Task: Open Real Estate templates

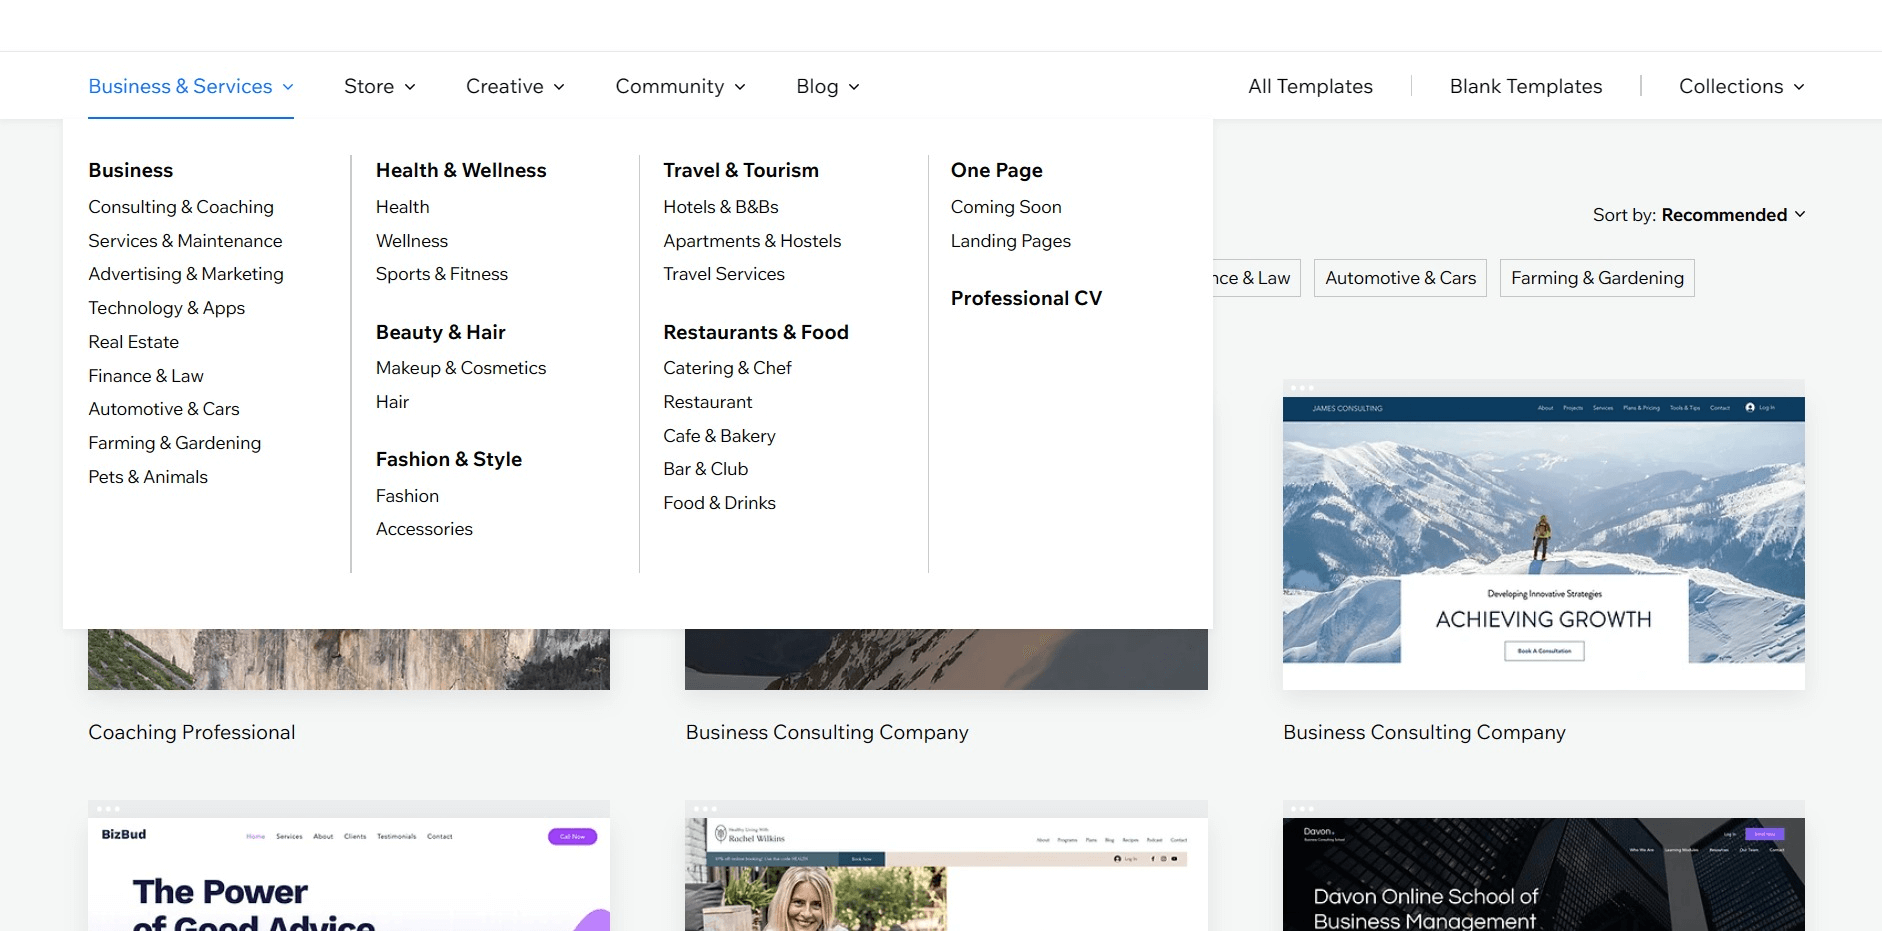Action: coord(133,341)
